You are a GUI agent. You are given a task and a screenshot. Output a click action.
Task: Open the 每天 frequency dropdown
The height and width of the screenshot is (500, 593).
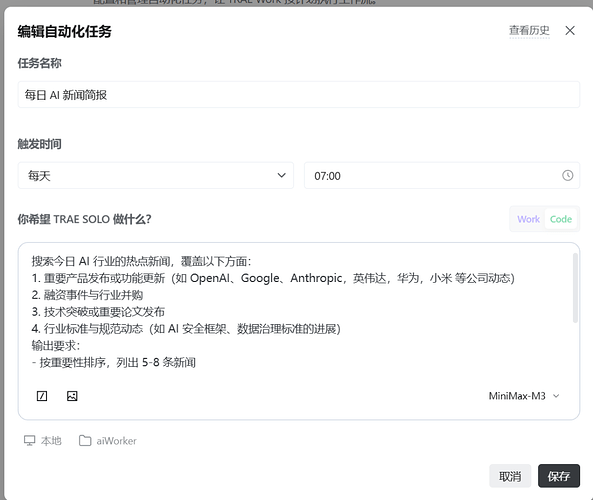click(x=155, y=175)
